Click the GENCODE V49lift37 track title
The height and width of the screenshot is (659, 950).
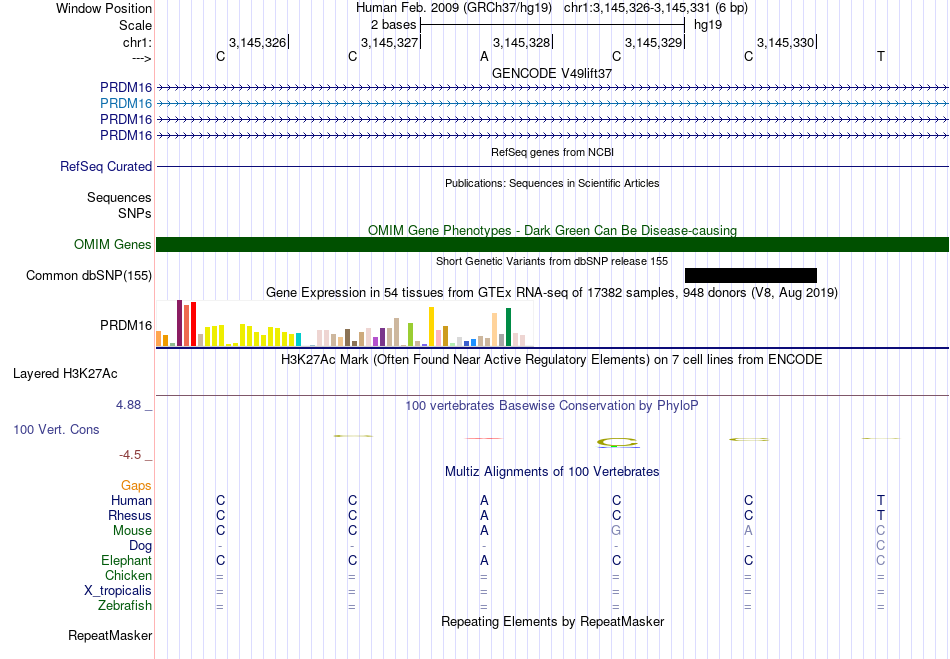tap(552, 73)
